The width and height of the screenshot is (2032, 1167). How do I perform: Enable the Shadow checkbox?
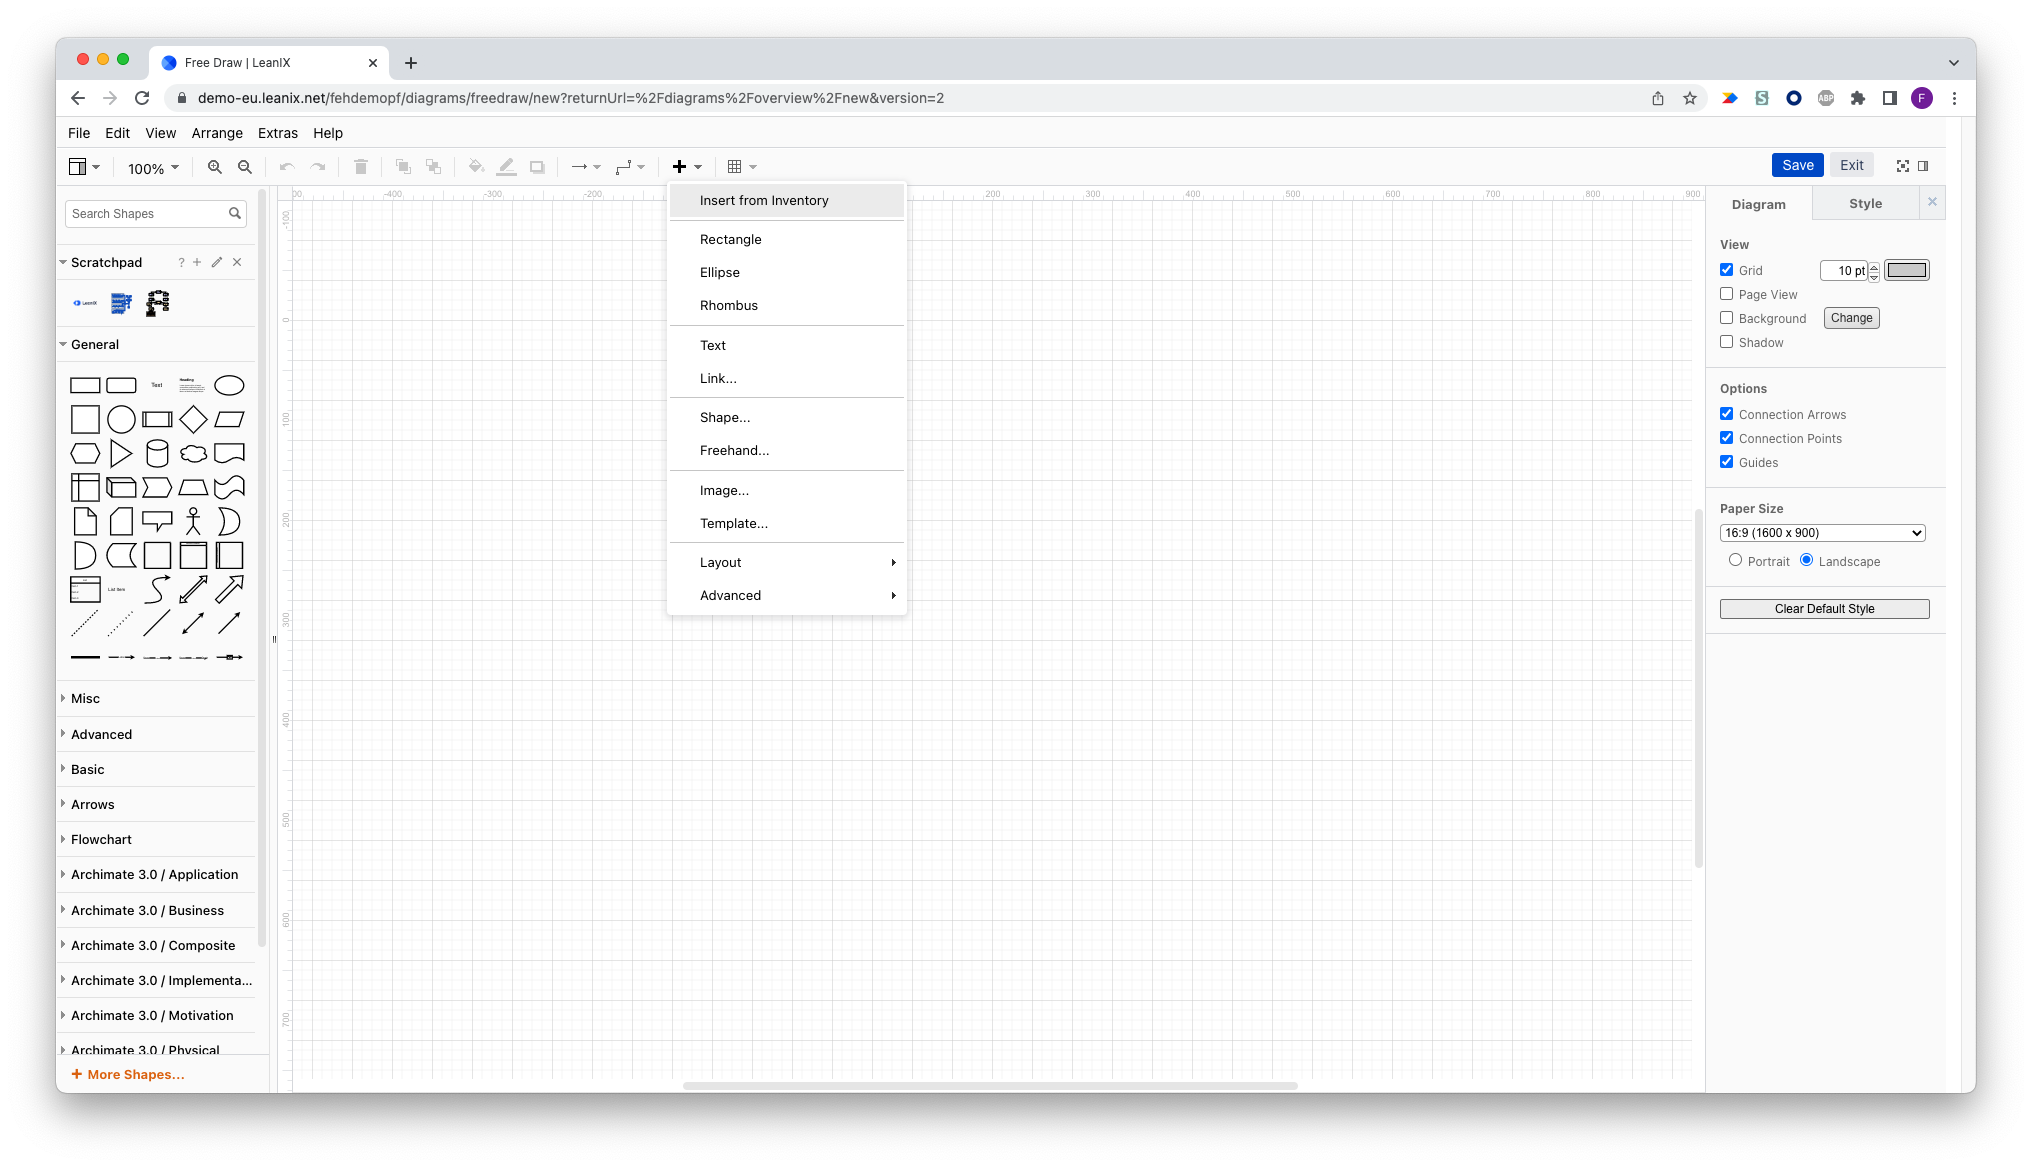pos(1726,342)
